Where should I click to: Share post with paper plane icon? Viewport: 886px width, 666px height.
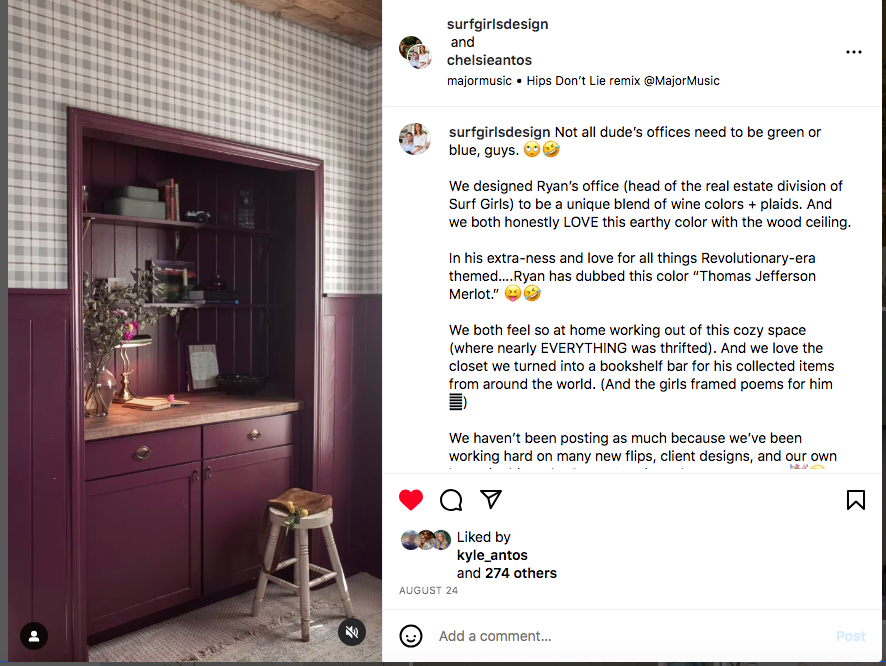click(491, 499)
